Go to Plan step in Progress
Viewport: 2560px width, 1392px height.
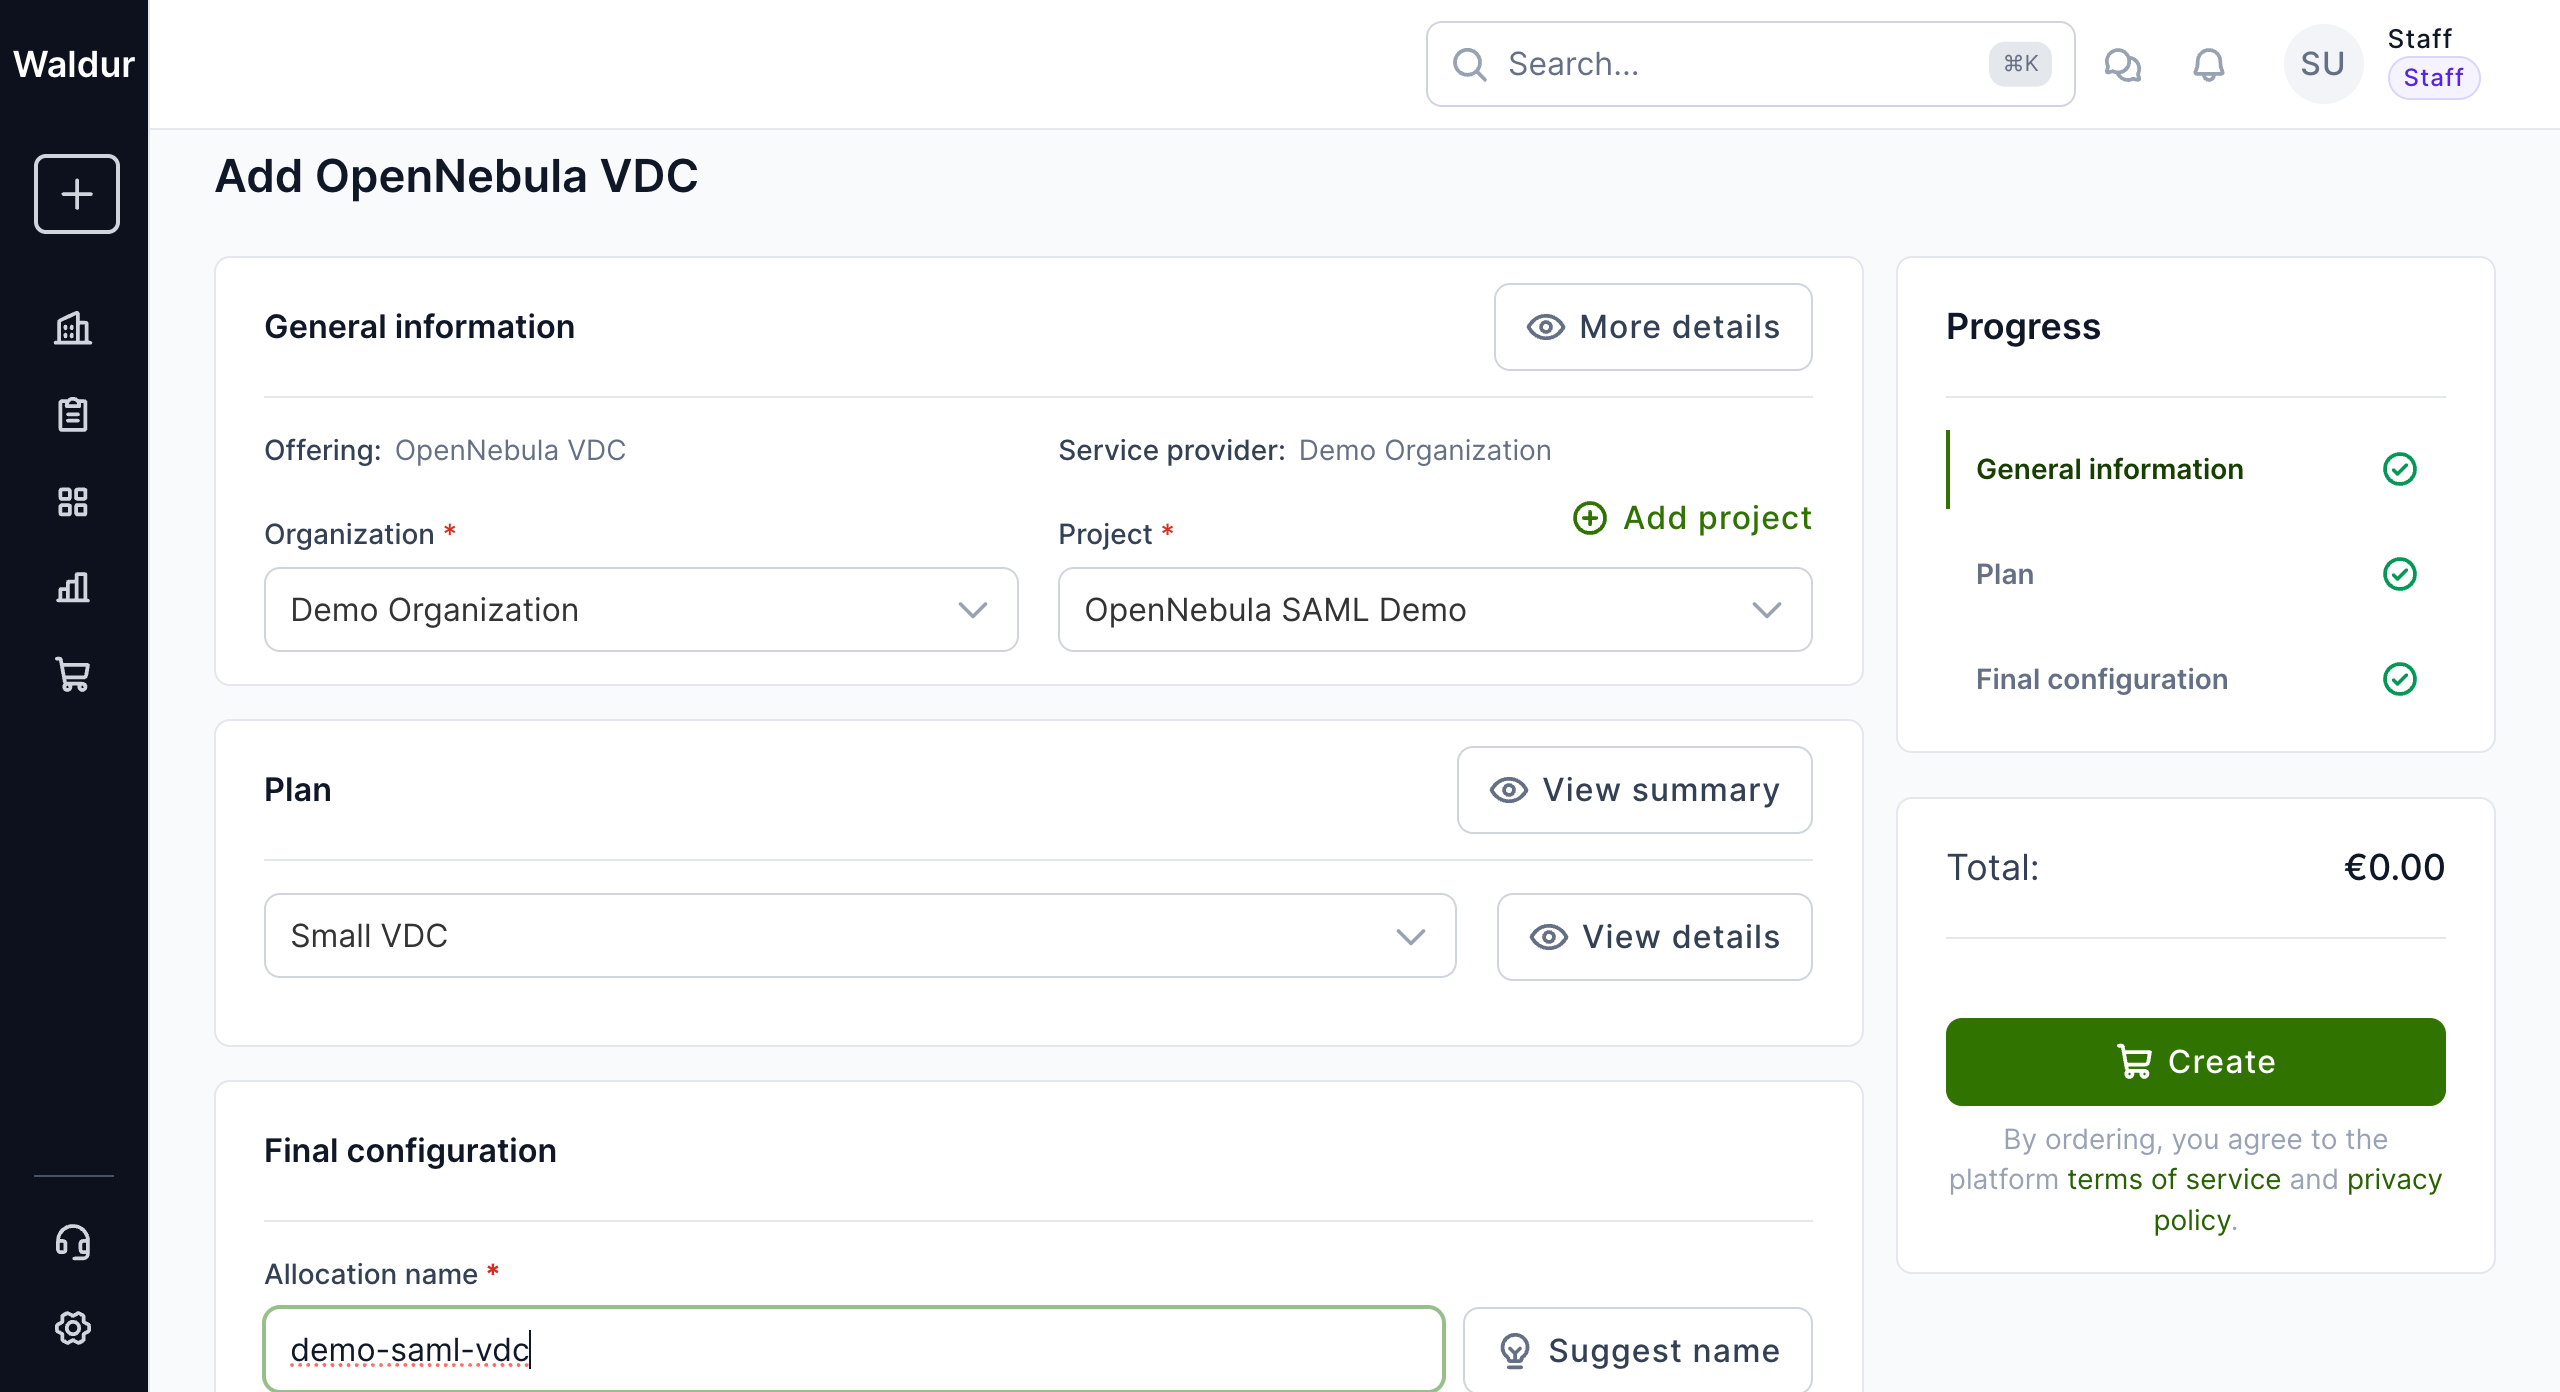[2005, 574]
